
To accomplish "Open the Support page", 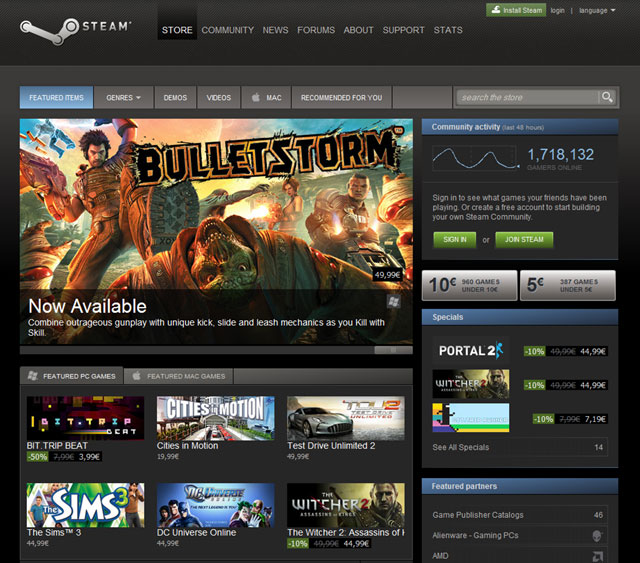I will (x=403, y=30).
